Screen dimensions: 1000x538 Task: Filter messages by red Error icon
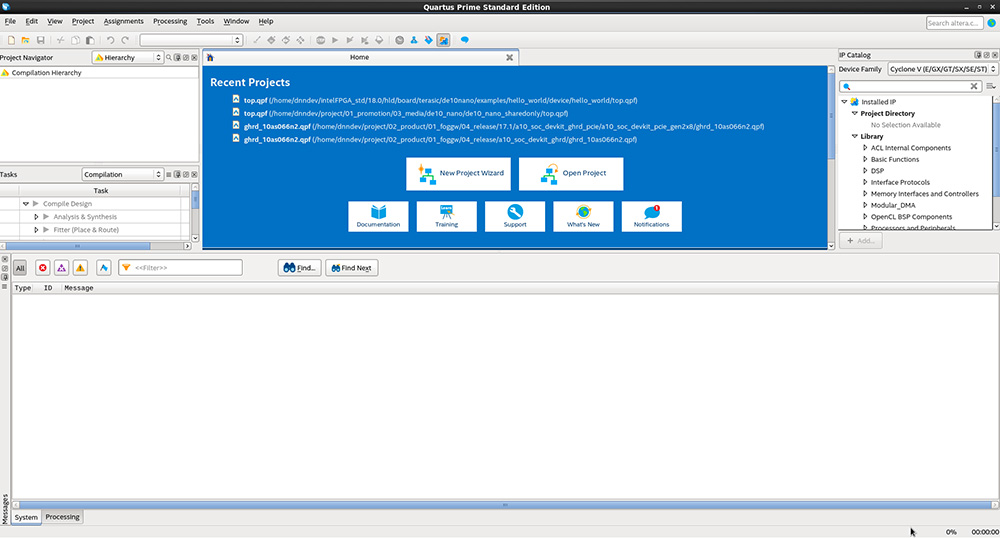click(43, 268)
